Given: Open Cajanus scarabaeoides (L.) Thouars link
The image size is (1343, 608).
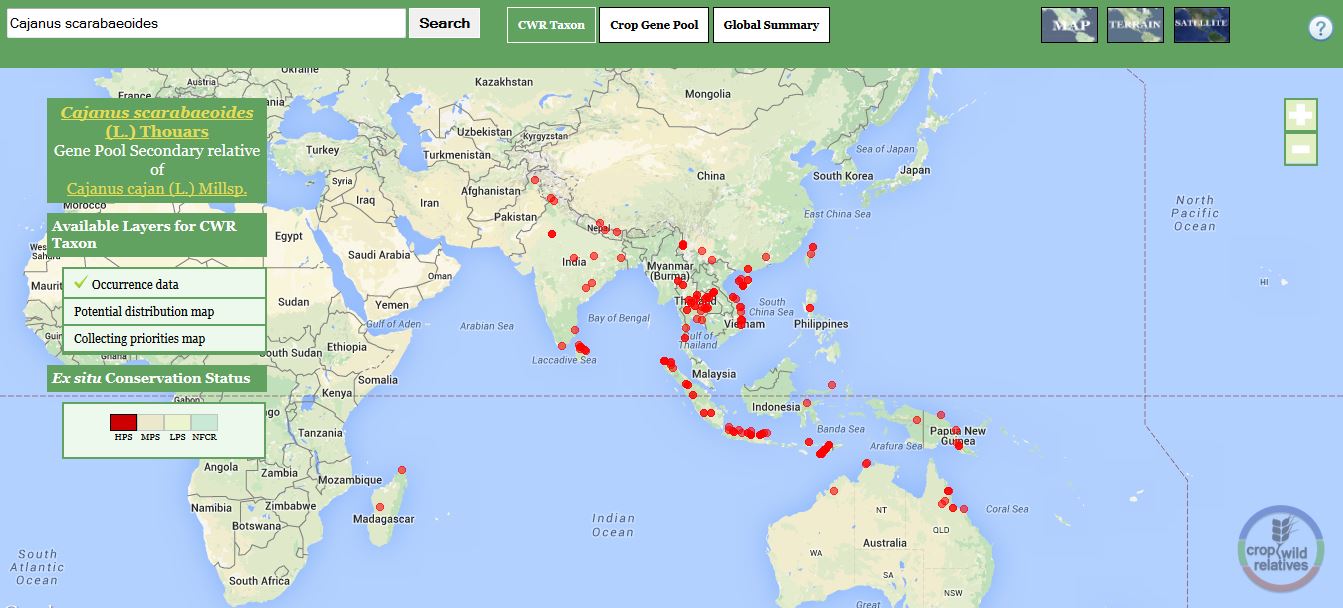Looking at the screenshot, I should point(157,122).
